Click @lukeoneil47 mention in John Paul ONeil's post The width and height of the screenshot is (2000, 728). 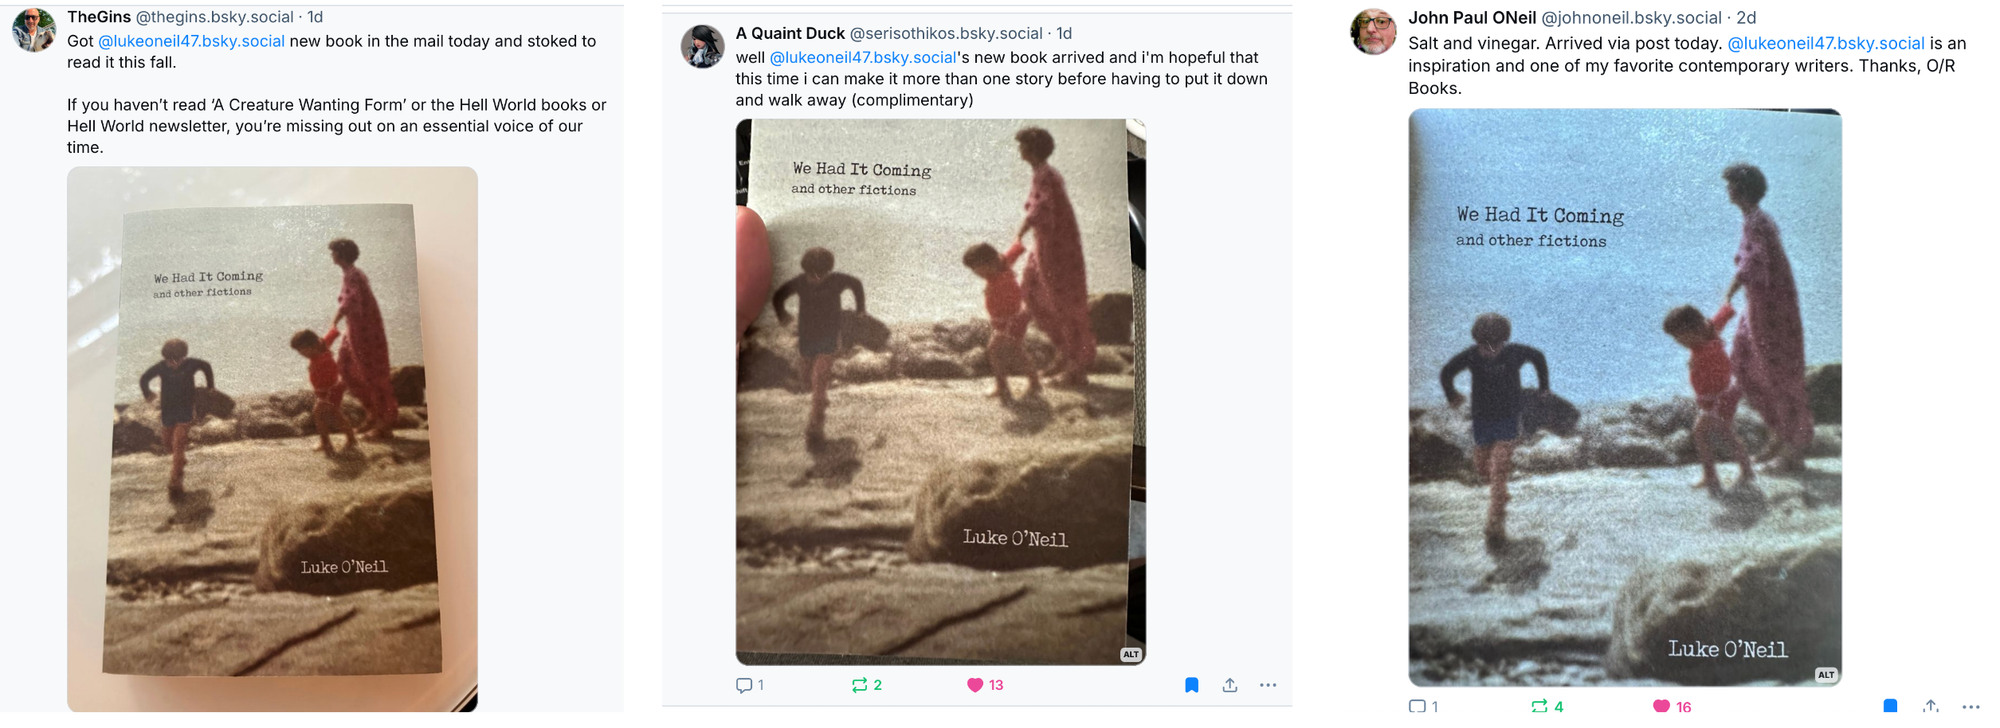click(x=1825, y=43)
